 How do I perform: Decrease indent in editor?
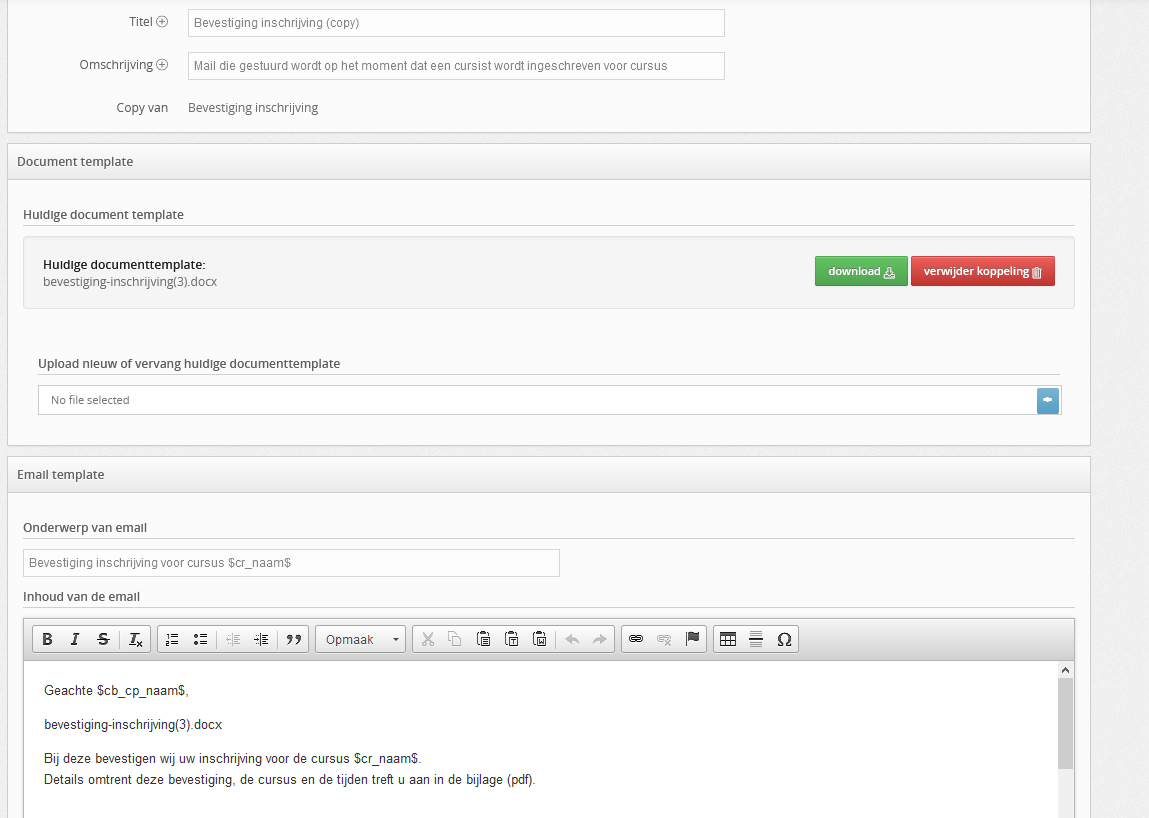point(233,639)
